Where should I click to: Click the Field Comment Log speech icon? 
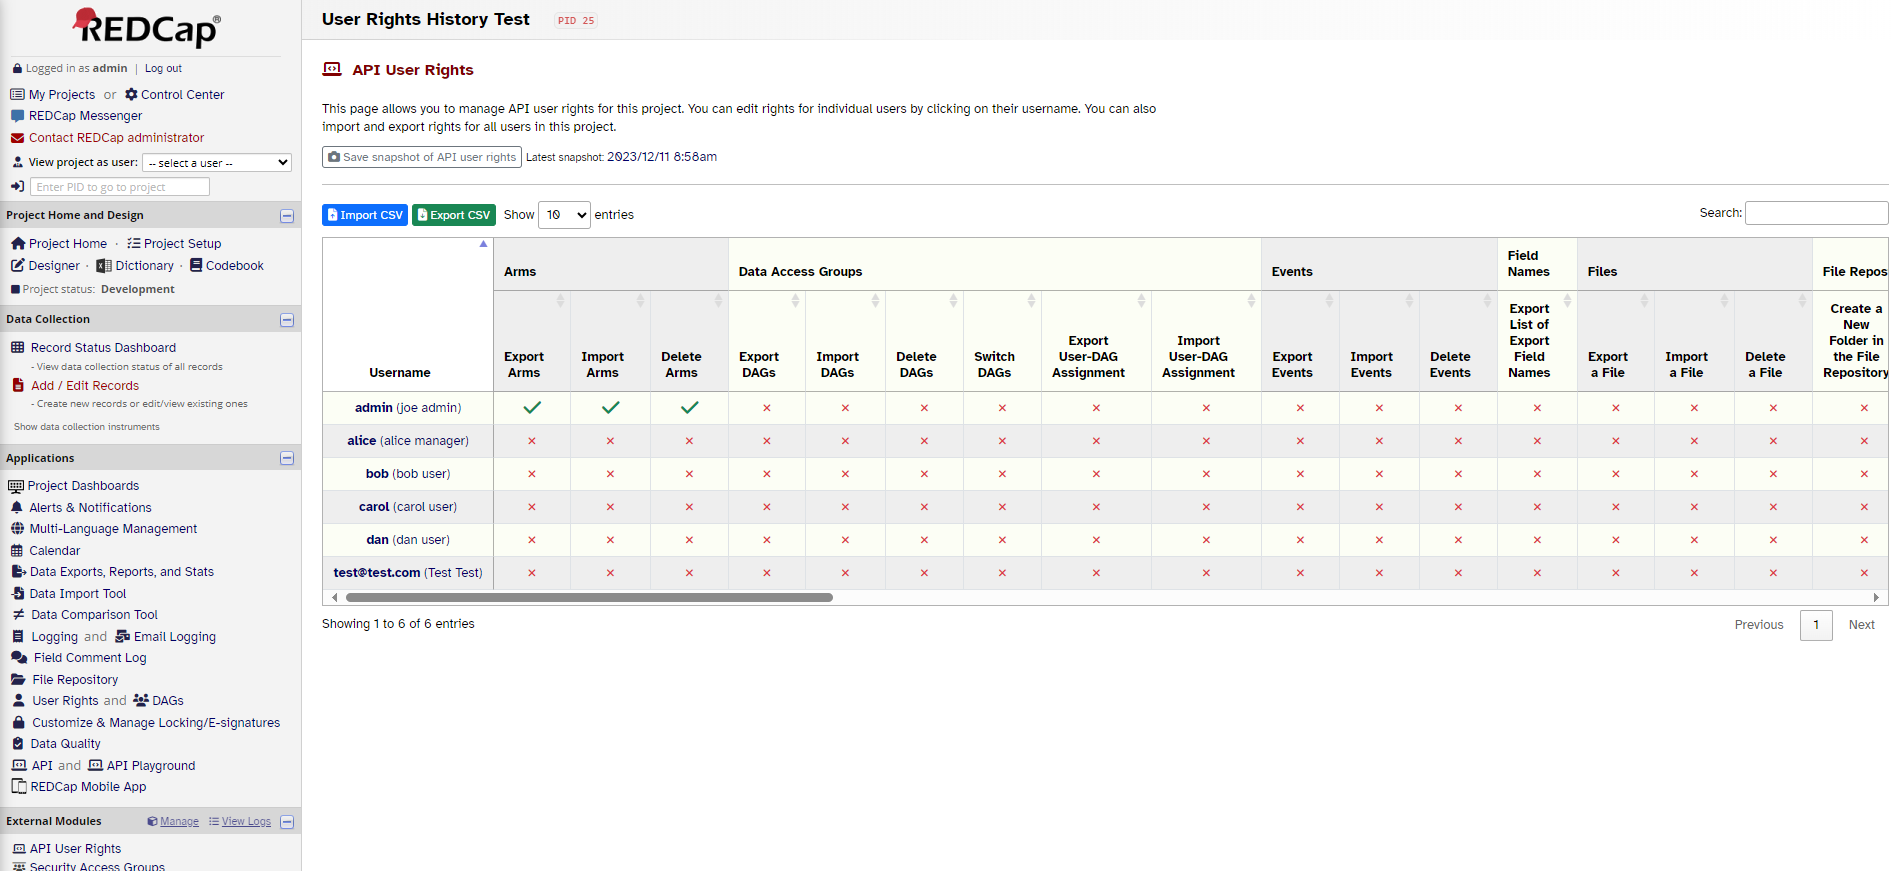click(19, 658)
